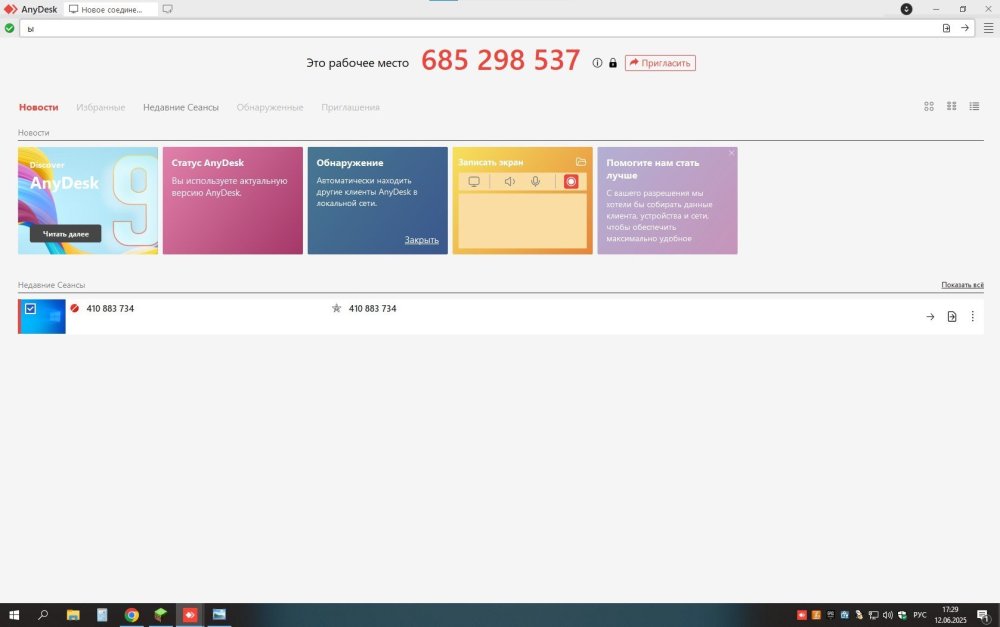Switch to the Новости tab

pyautogui.click(x=38, y=107)
